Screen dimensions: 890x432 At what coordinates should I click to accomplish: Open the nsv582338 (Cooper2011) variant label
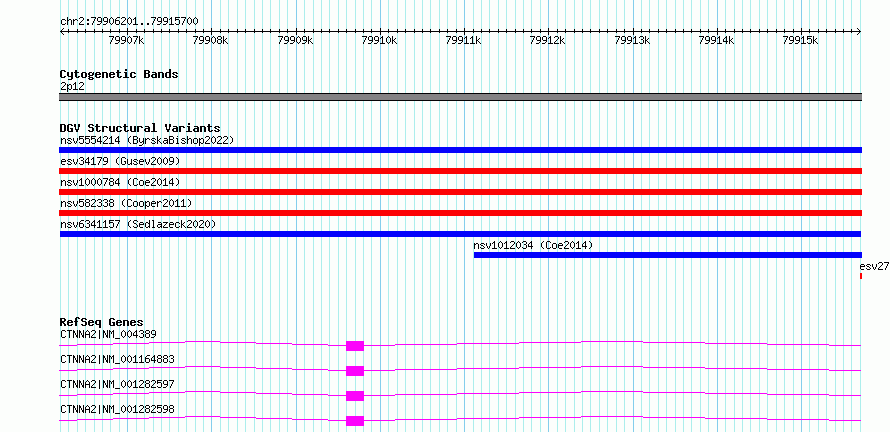click(x=126, y=203)
